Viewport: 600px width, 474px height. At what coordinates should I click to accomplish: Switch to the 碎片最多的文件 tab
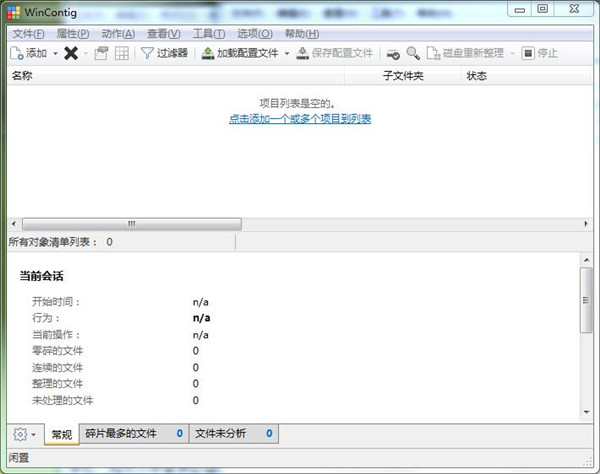(x=134, y=433)
